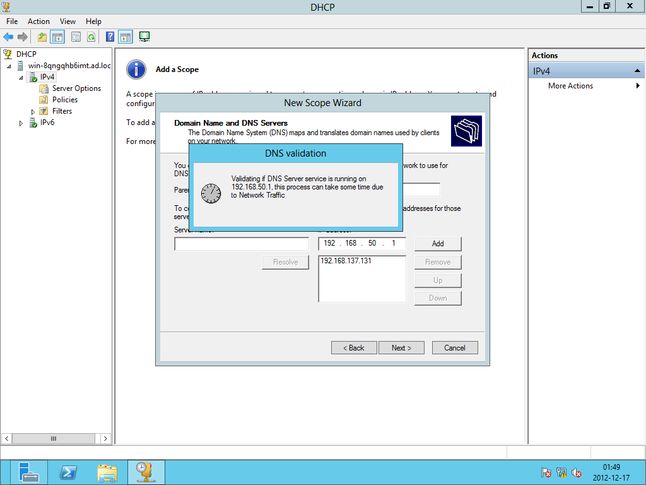Screen dimensions: 646x485
Task: Click the Add a Scope heading text
Action: tap(177, 69)
